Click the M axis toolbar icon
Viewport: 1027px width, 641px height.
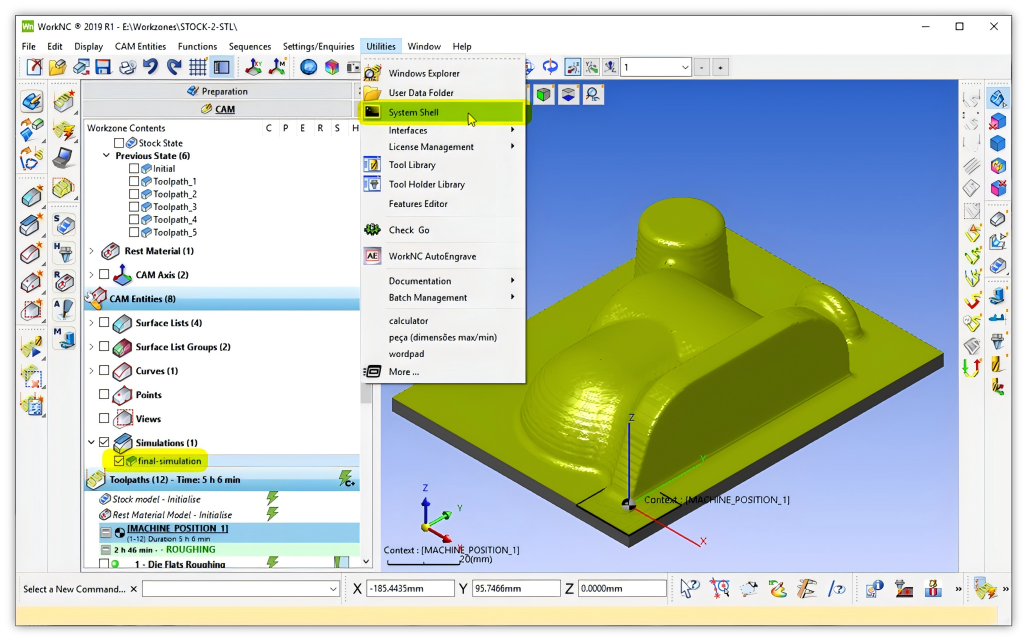click(x=277, y=67)
